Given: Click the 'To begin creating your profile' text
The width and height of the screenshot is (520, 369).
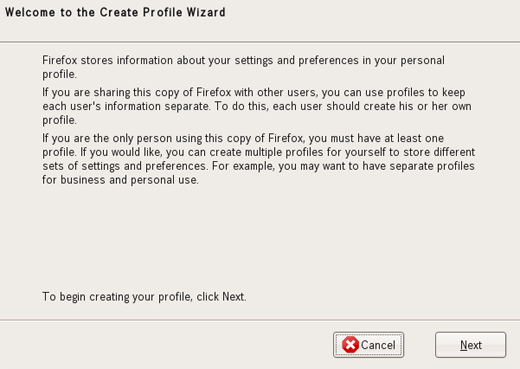Looking at the screenshot, I should (x=144, y=297).
